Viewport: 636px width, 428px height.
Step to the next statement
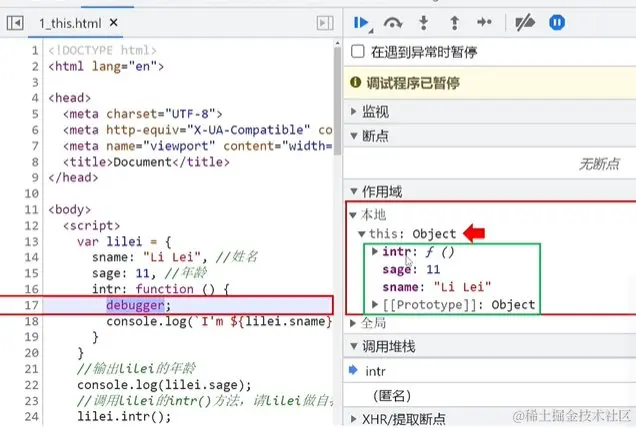tap(484, 22)
